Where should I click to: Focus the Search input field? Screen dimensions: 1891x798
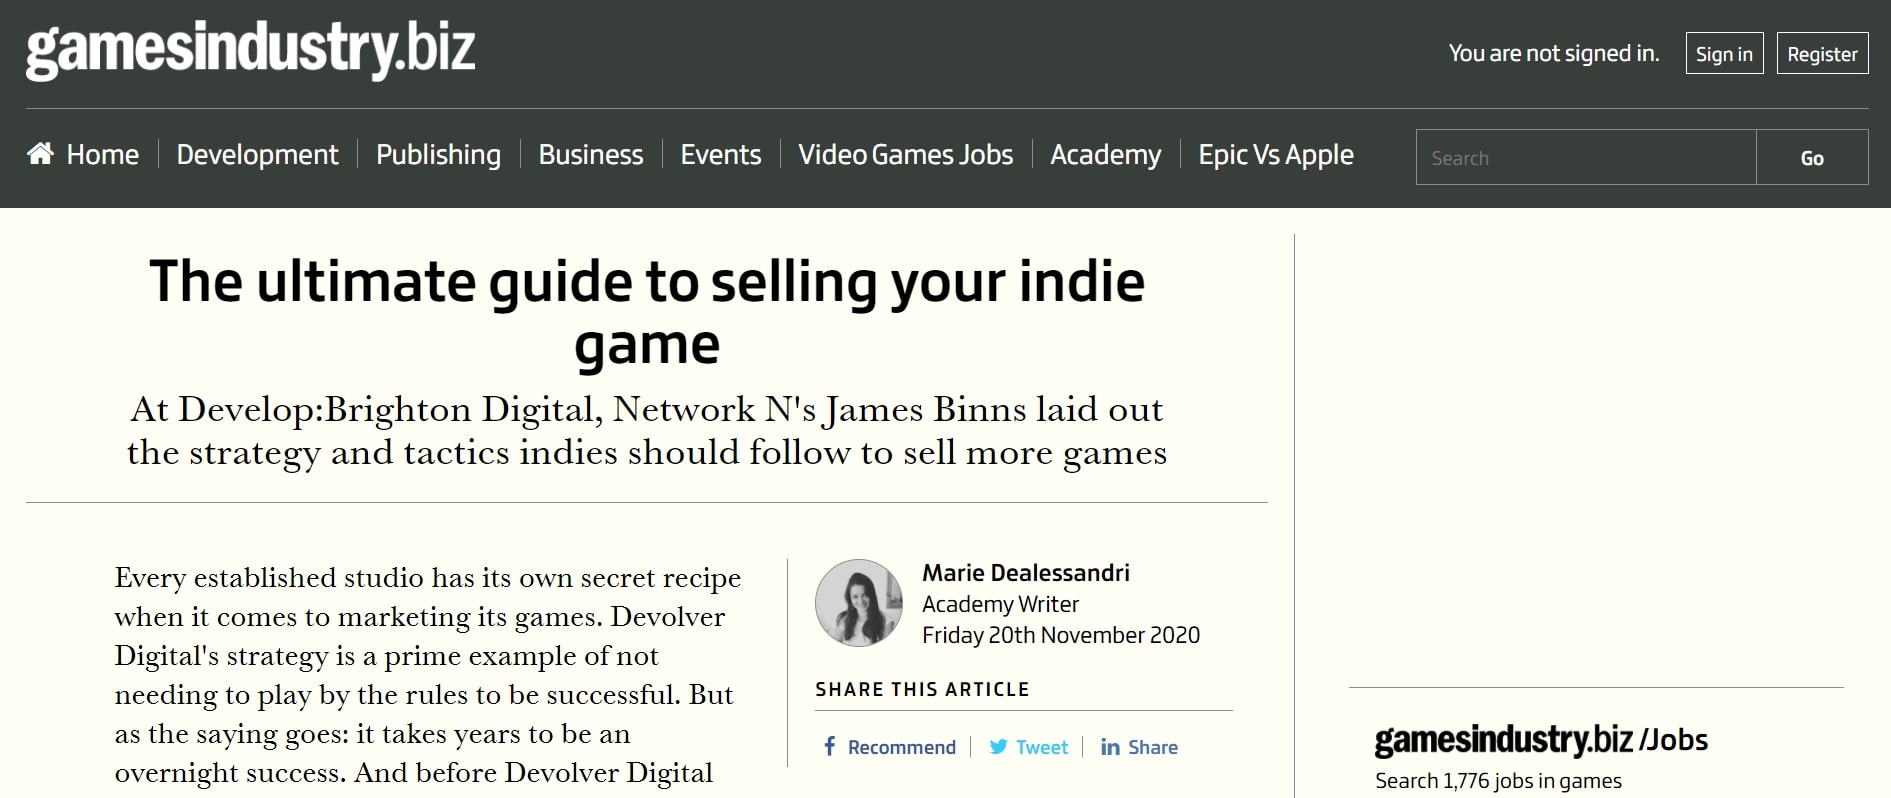pyautogui.click(x=1586, y=157)
